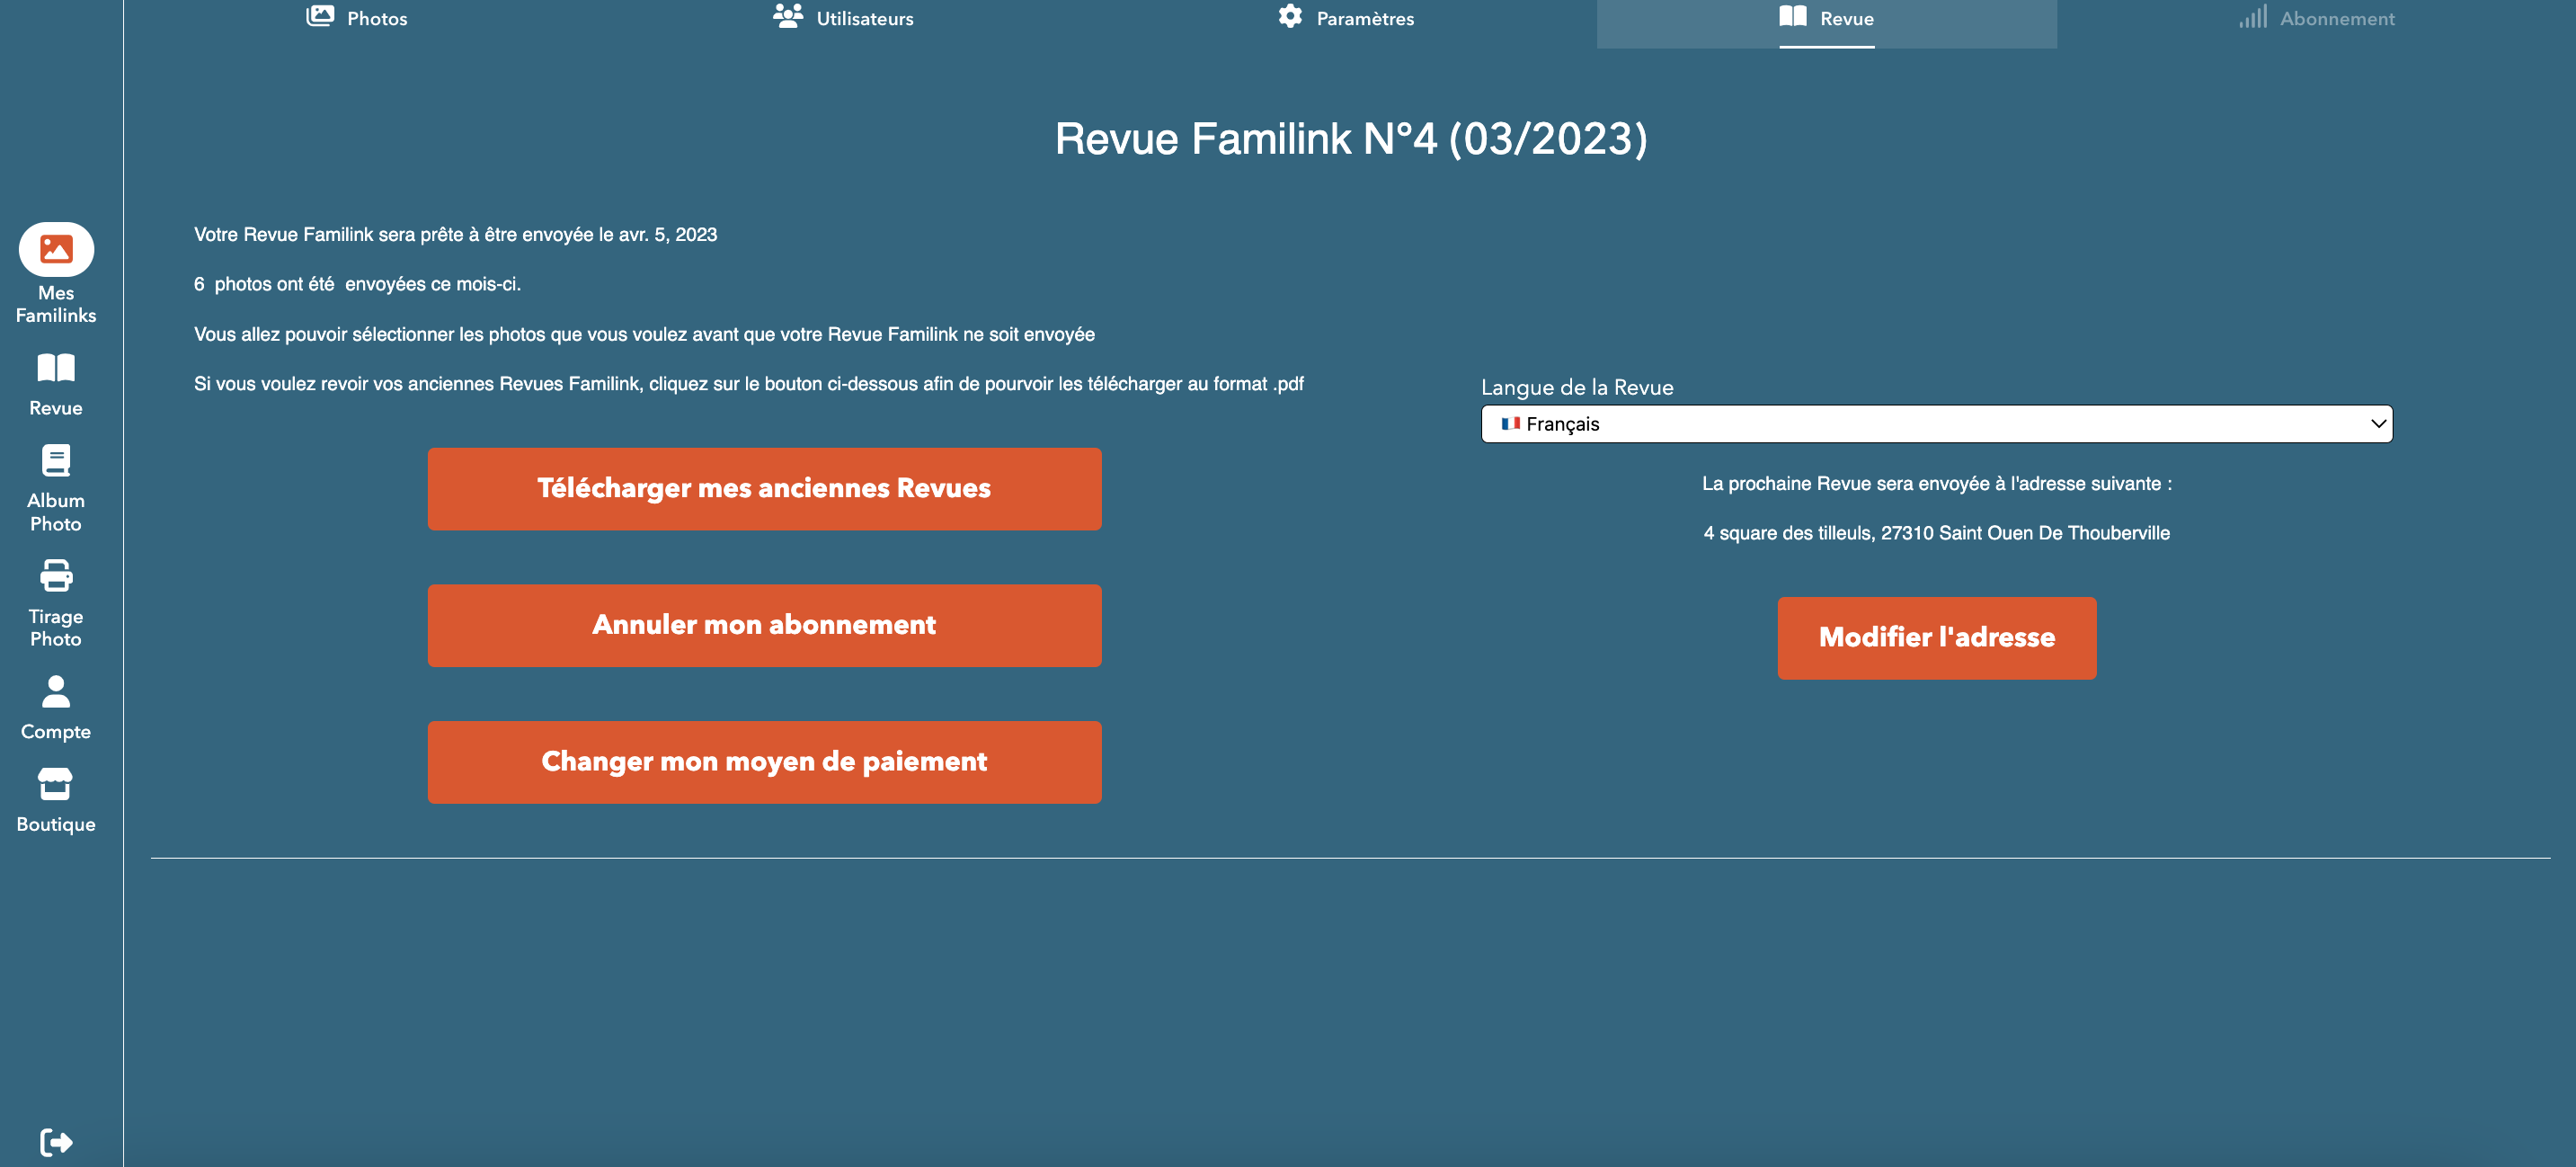Open Tirage Photo printer icon
The image size is (2576, 1167).
click(x=56, y=576)
